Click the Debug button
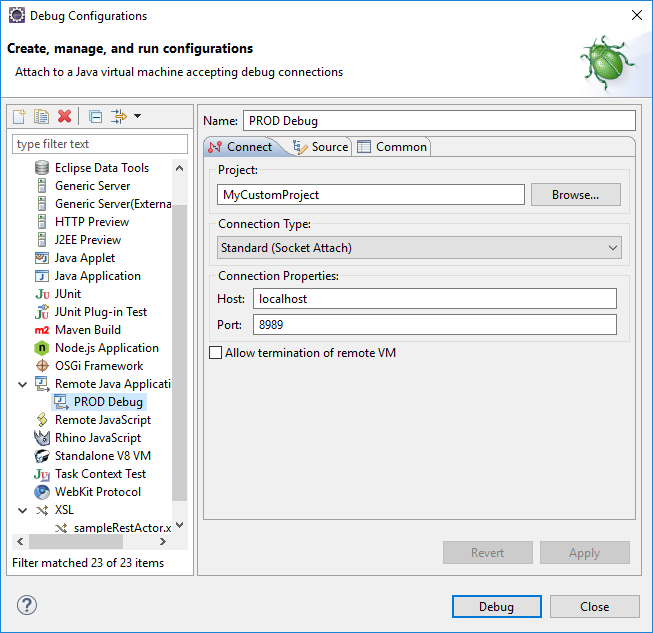This screenshot has width=653, height=633. [x=496, y=606]
